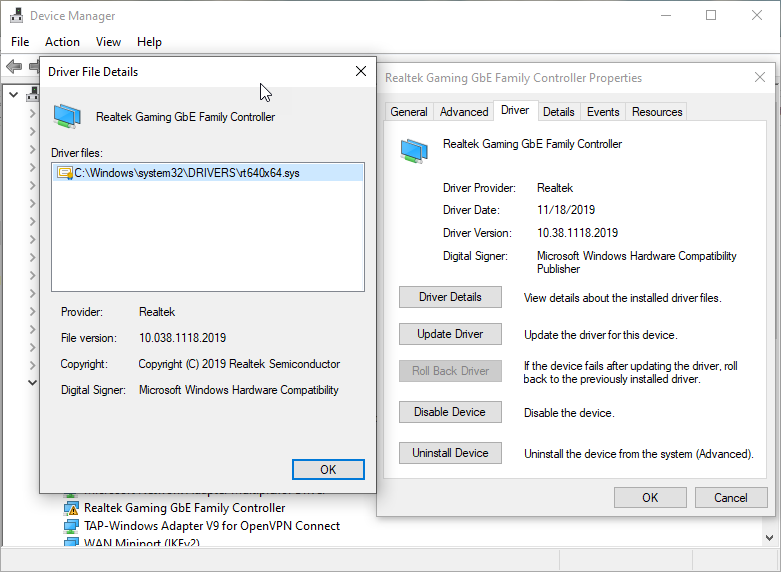Click the device tree scroll-down arrow
This screenshot has width=781, height=572.
point(770,538)
